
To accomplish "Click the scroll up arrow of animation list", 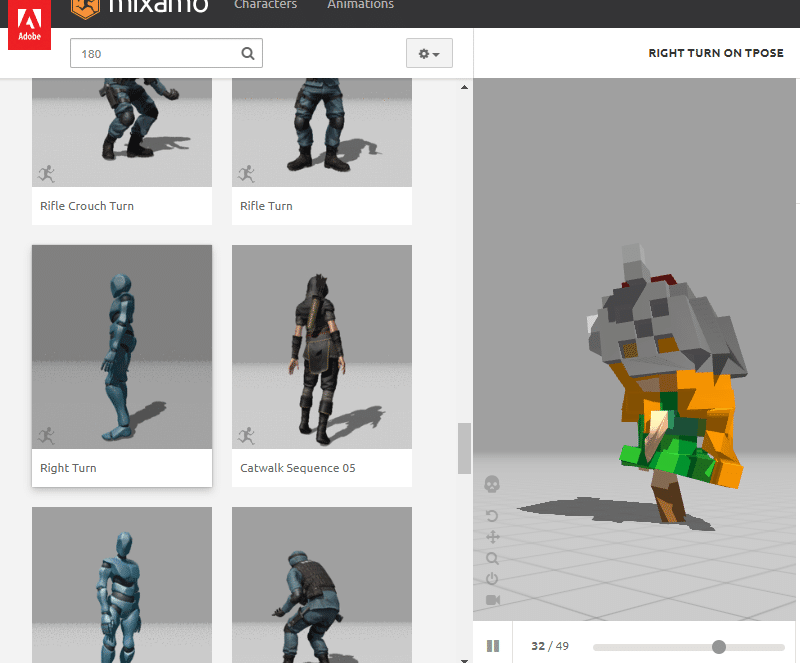I will coord(464,87).
